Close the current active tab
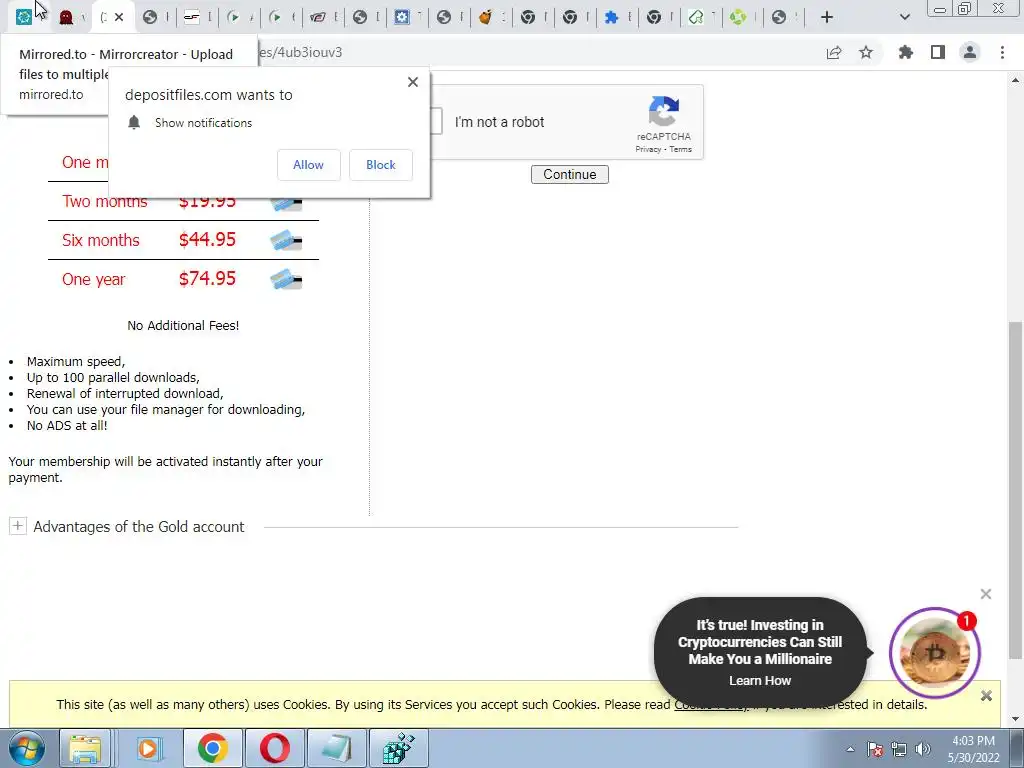The width and height of the screenshot is (1024, 768). pyautogui.click(x=119, y=18)
